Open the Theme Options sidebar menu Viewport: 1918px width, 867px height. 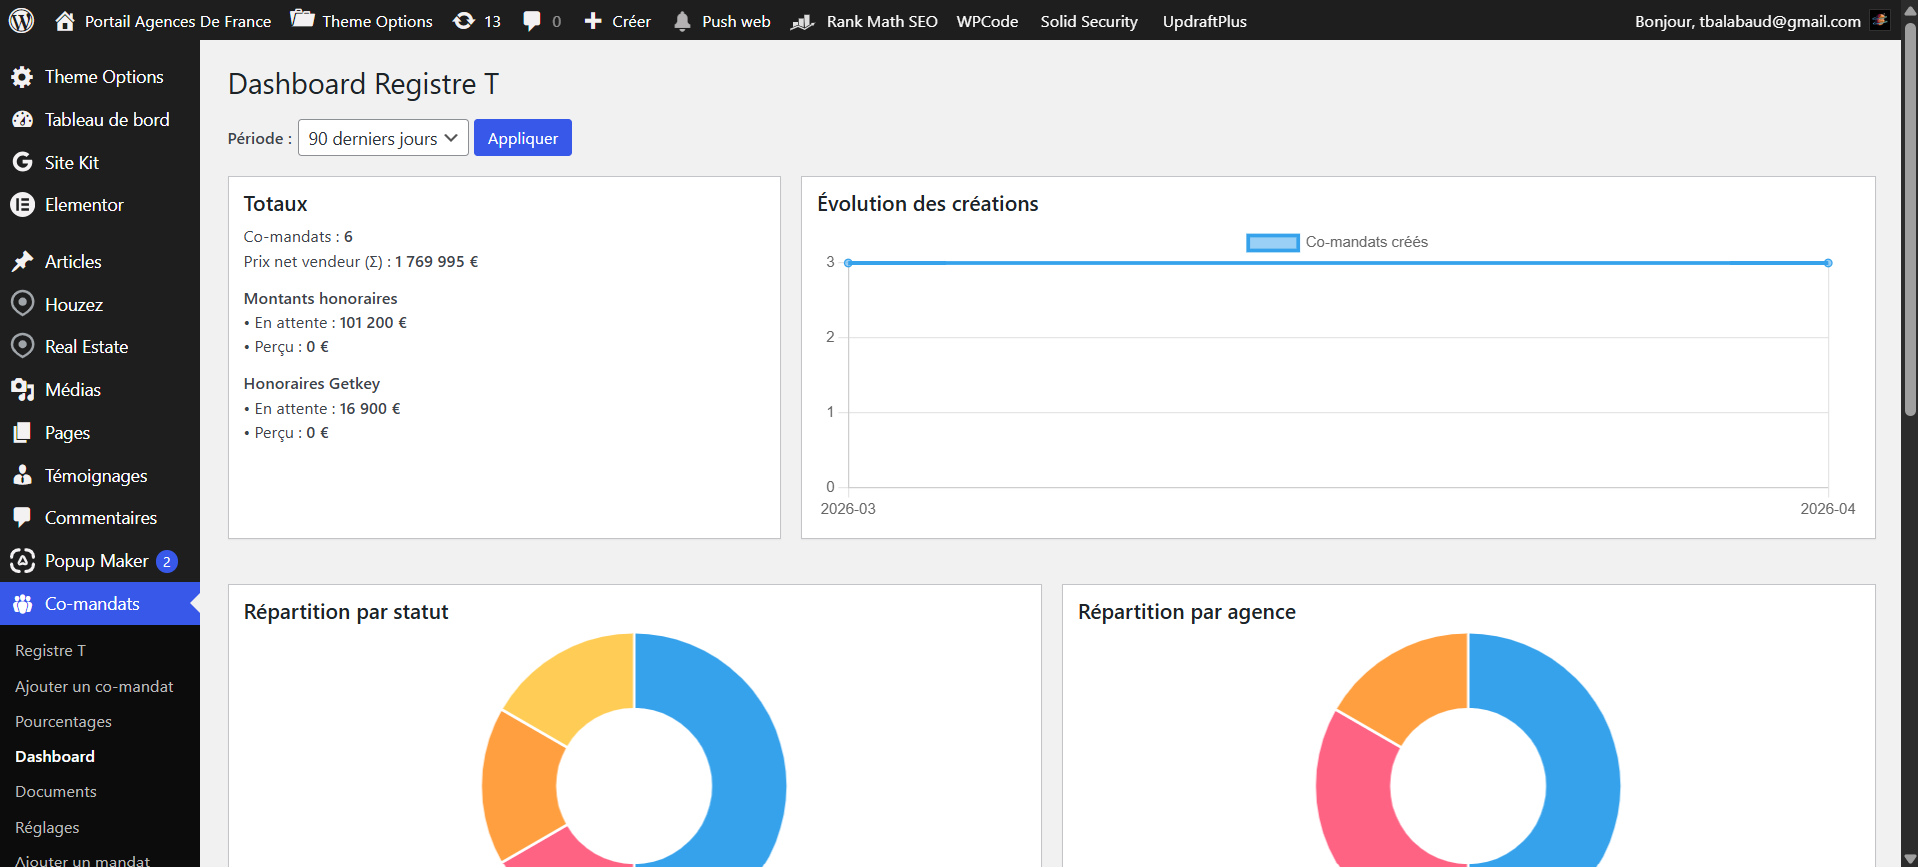point(100,77)
